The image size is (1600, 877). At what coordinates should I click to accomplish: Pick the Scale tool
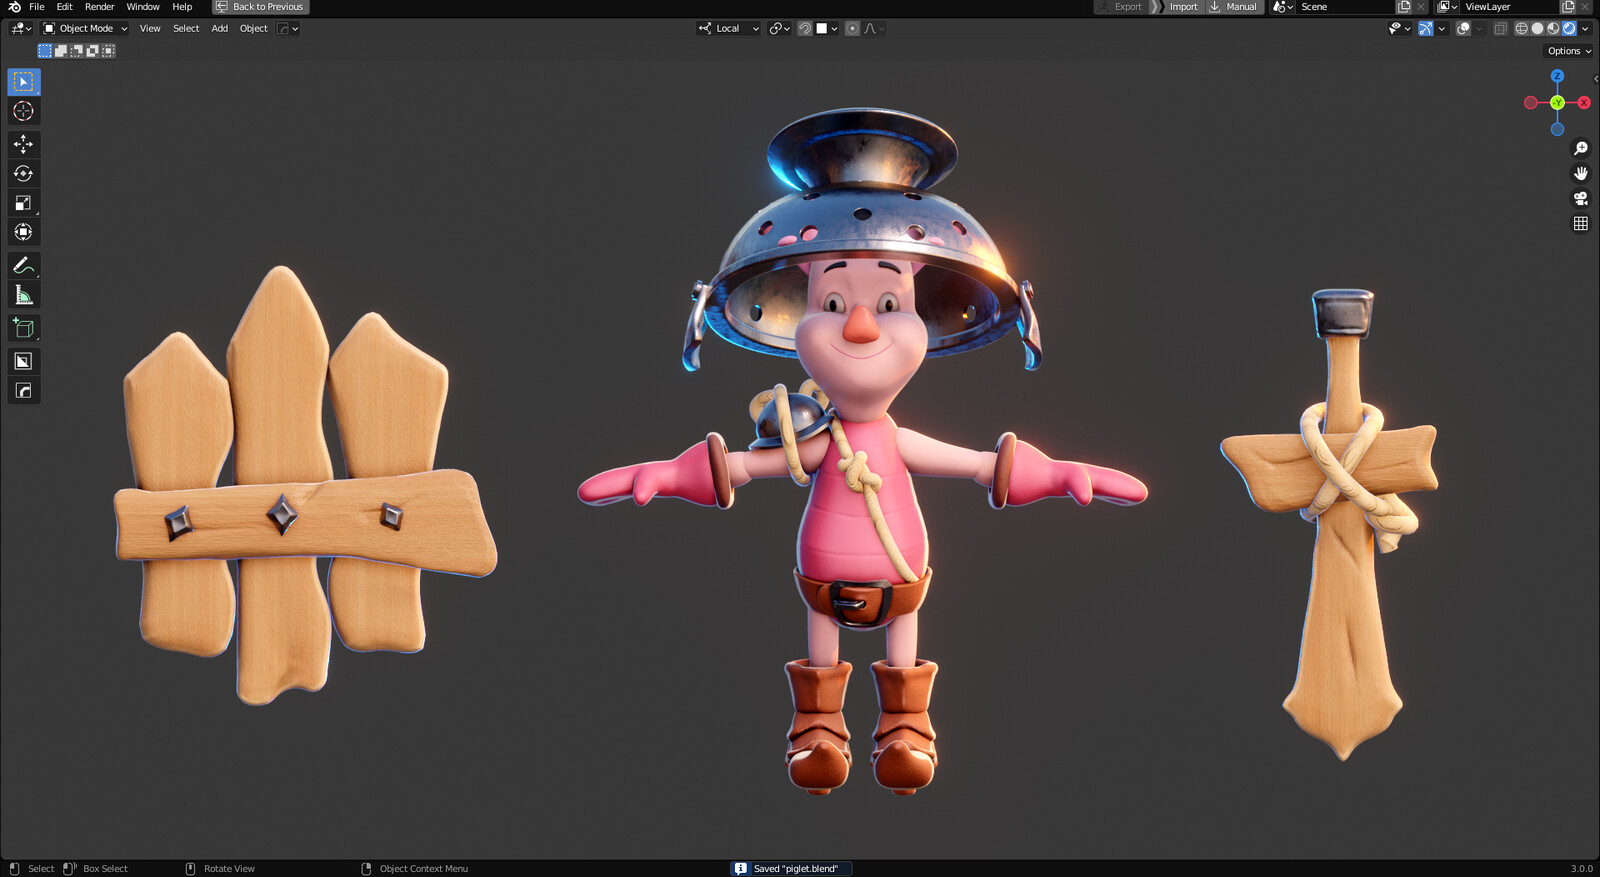pos(23,203)
